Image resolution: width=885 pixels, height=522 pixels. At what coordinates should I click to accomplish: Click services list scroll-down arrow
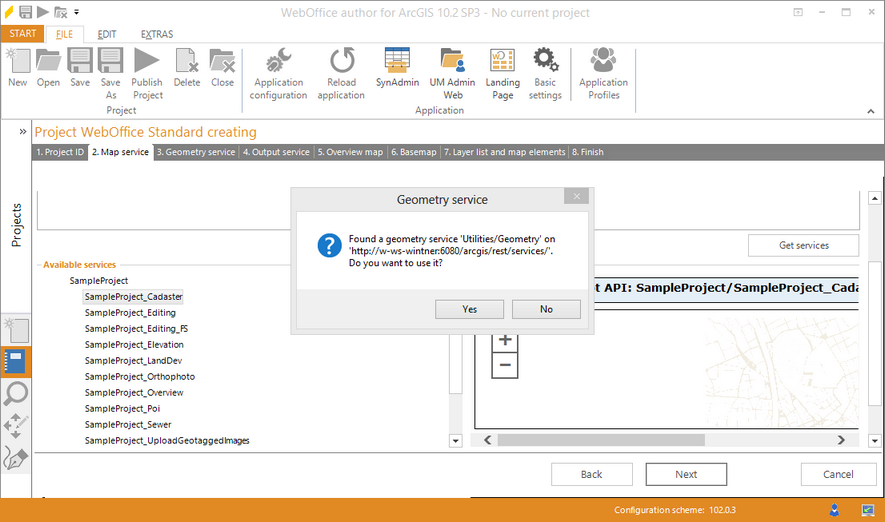click(455, 441)
